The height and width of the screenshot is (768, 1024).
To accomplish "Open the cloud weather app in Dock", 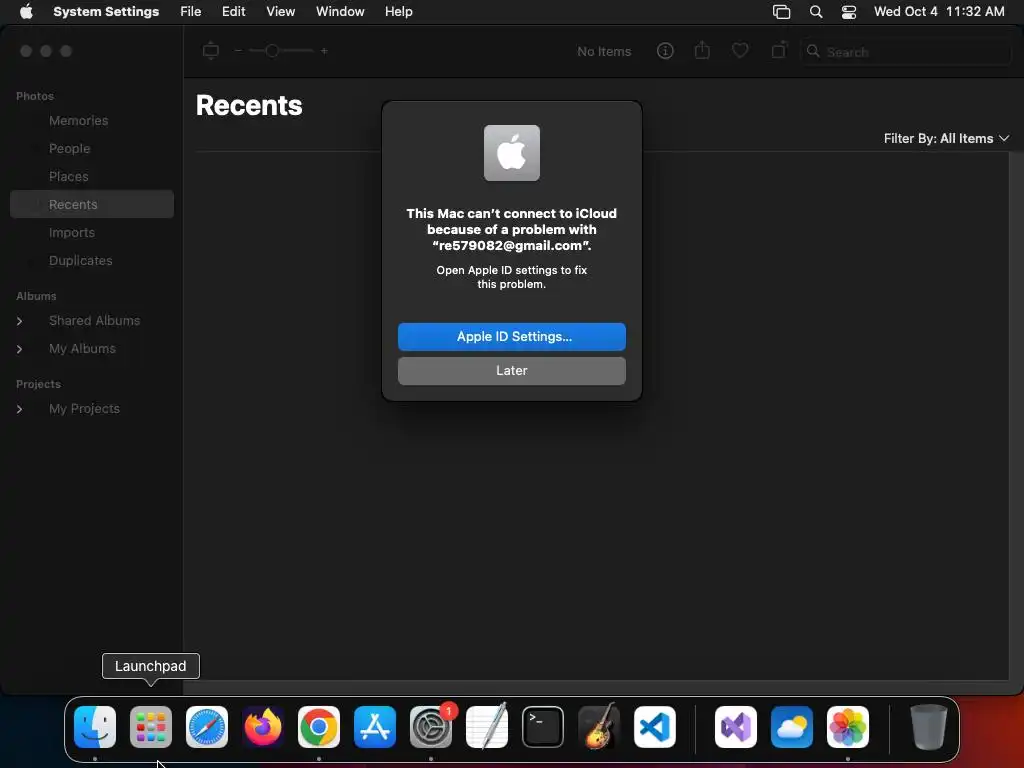I will tap(792, 727).
